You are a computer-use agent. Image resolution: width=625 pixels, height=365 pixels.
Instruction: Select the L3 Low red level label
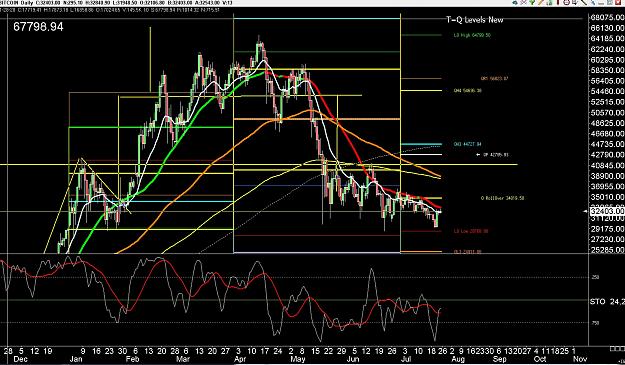(471, 231)
